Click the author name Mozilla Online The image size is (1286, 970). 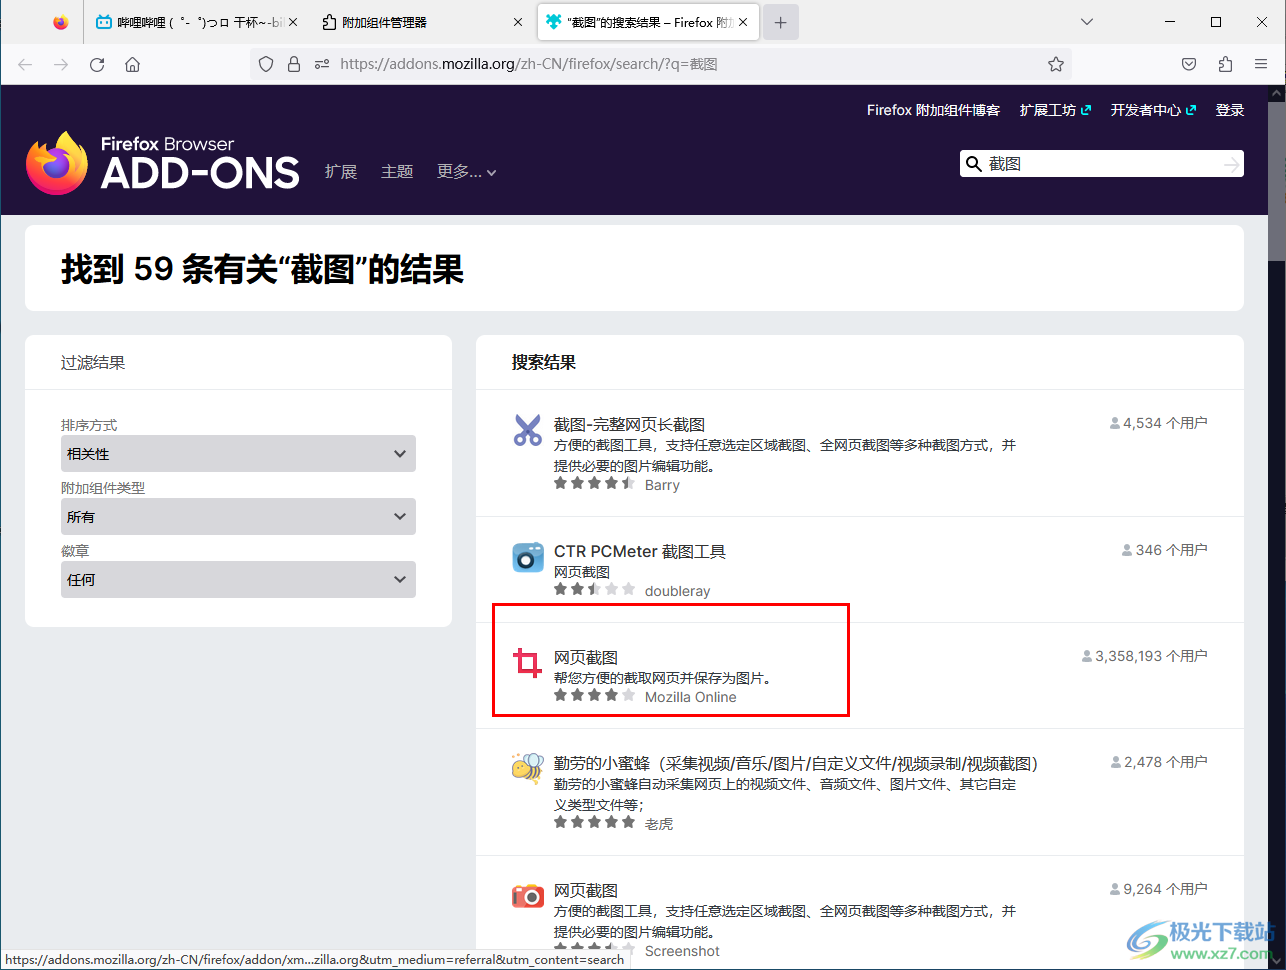pos(690,697)
